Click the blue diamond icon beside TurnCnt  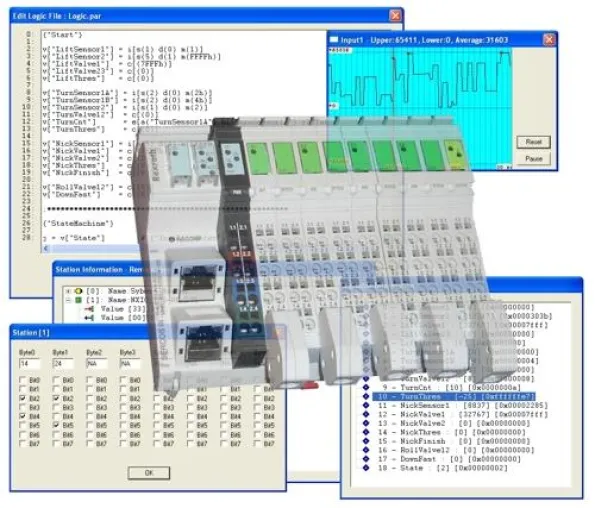tap(366, 387)
